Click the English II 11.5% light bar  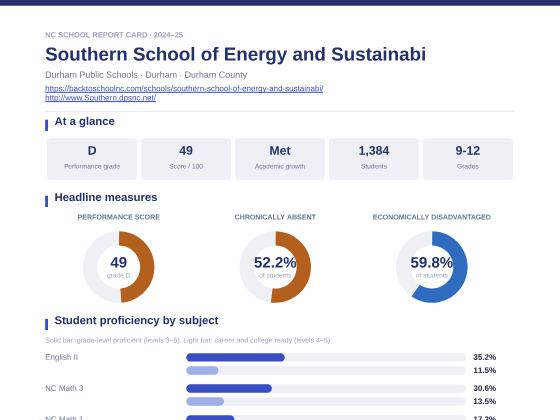(202, 370)
